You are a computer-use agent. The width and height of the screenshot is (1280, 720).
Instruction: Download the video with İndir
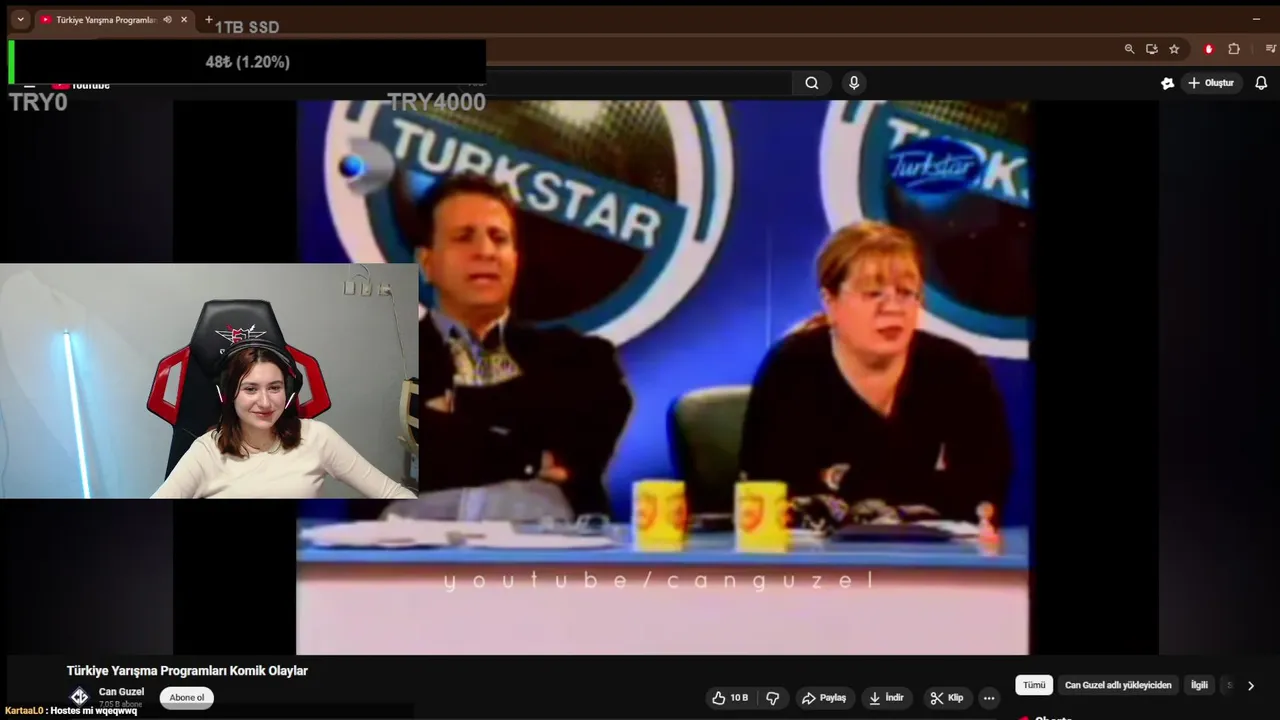point(886,698)
